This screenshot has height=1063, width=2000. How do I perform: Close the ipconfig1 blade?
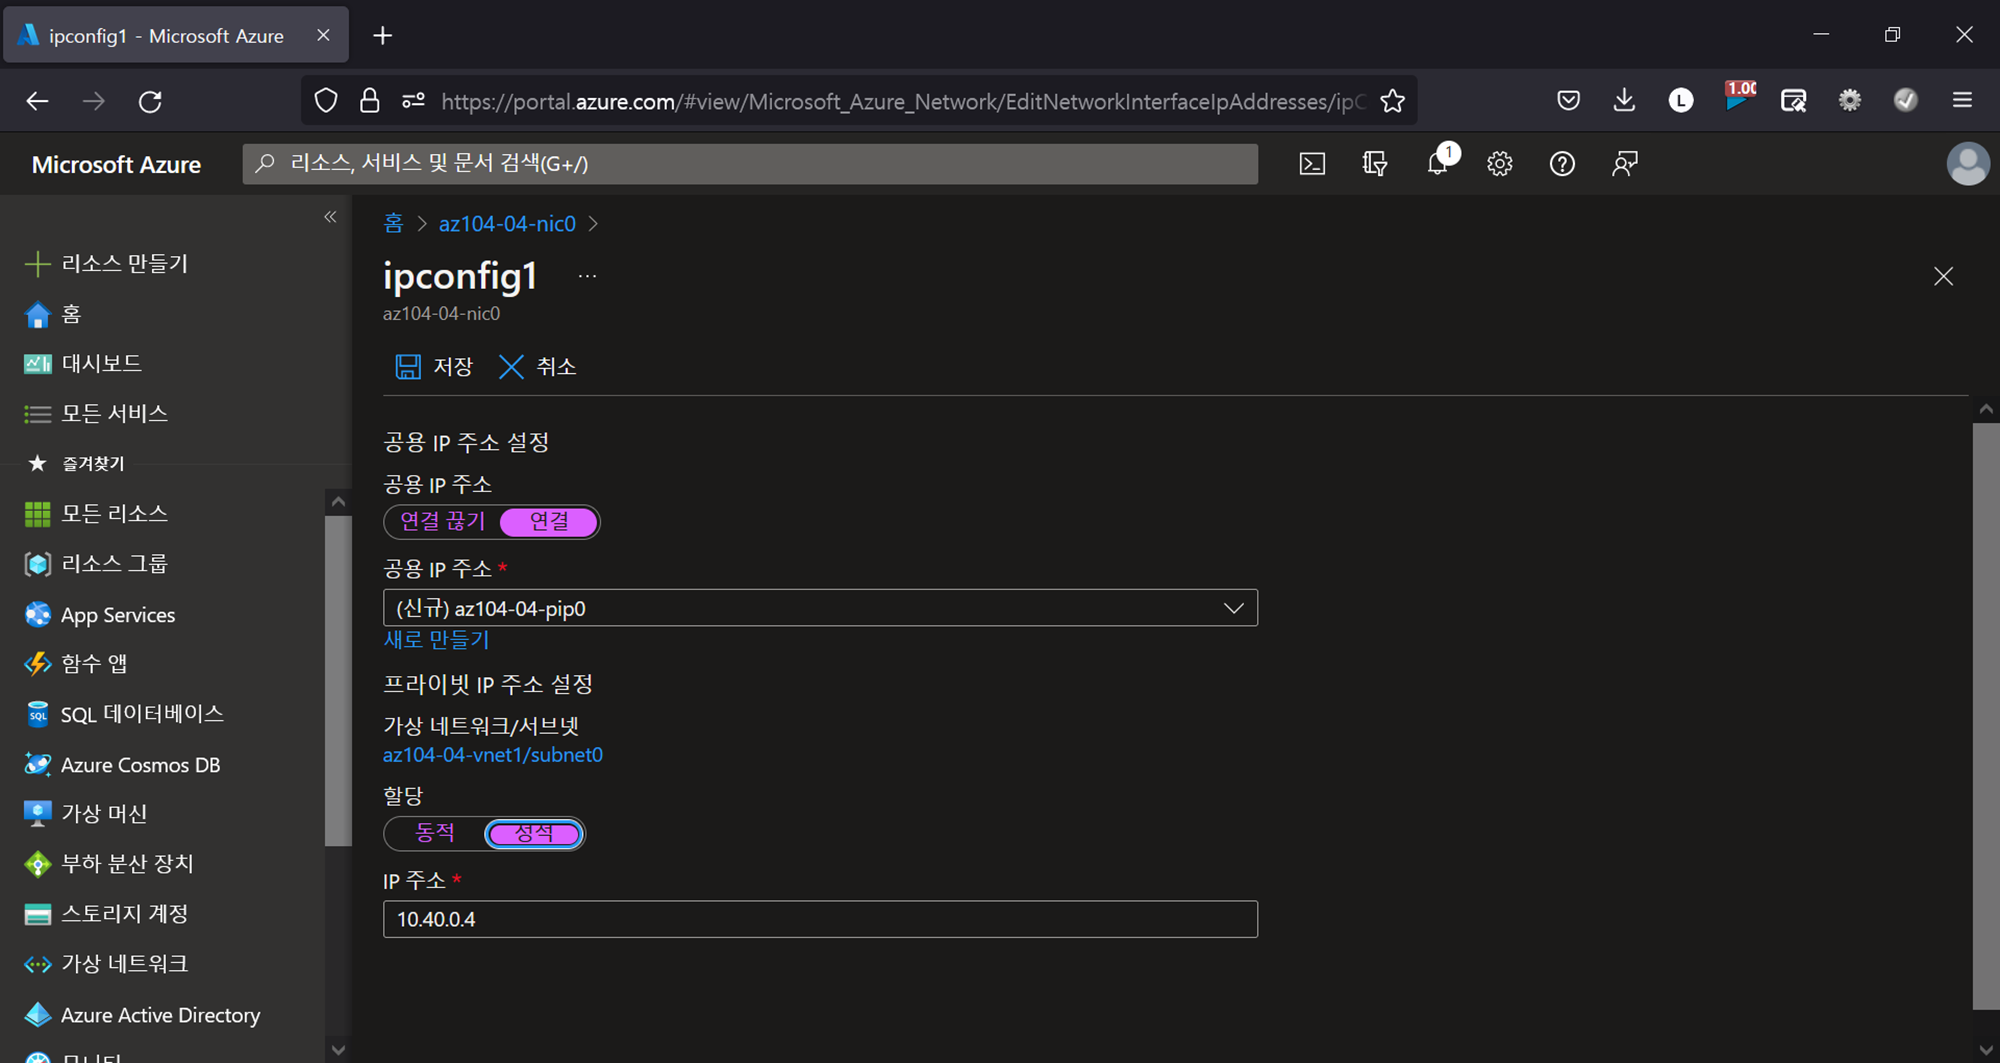[1943, 276]
